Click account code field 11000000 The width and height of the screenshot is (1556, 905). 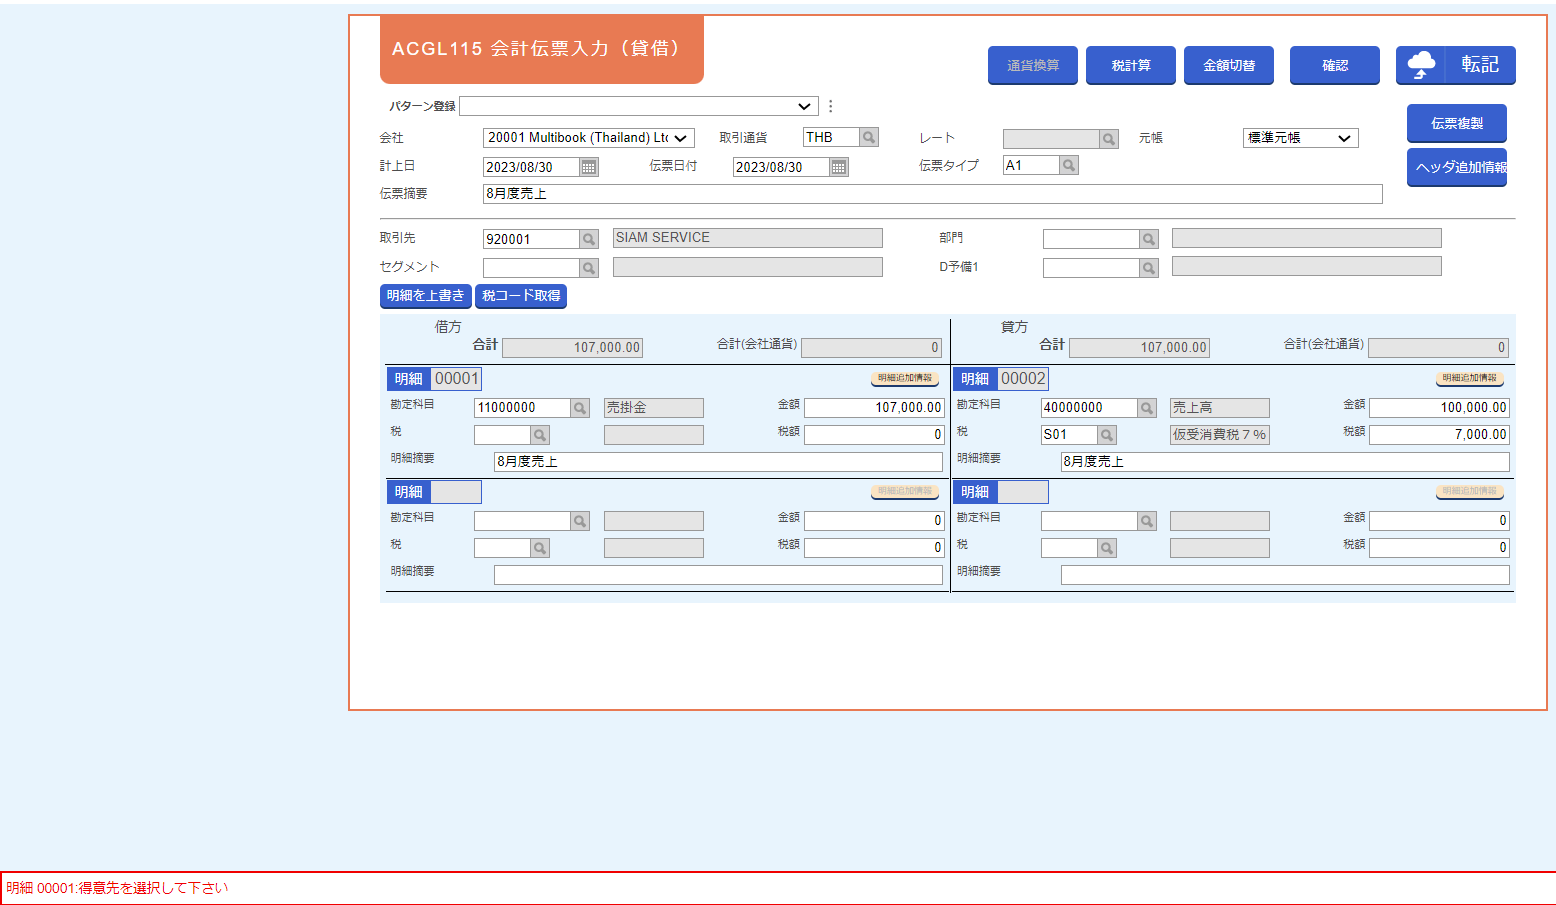[522, 408]
